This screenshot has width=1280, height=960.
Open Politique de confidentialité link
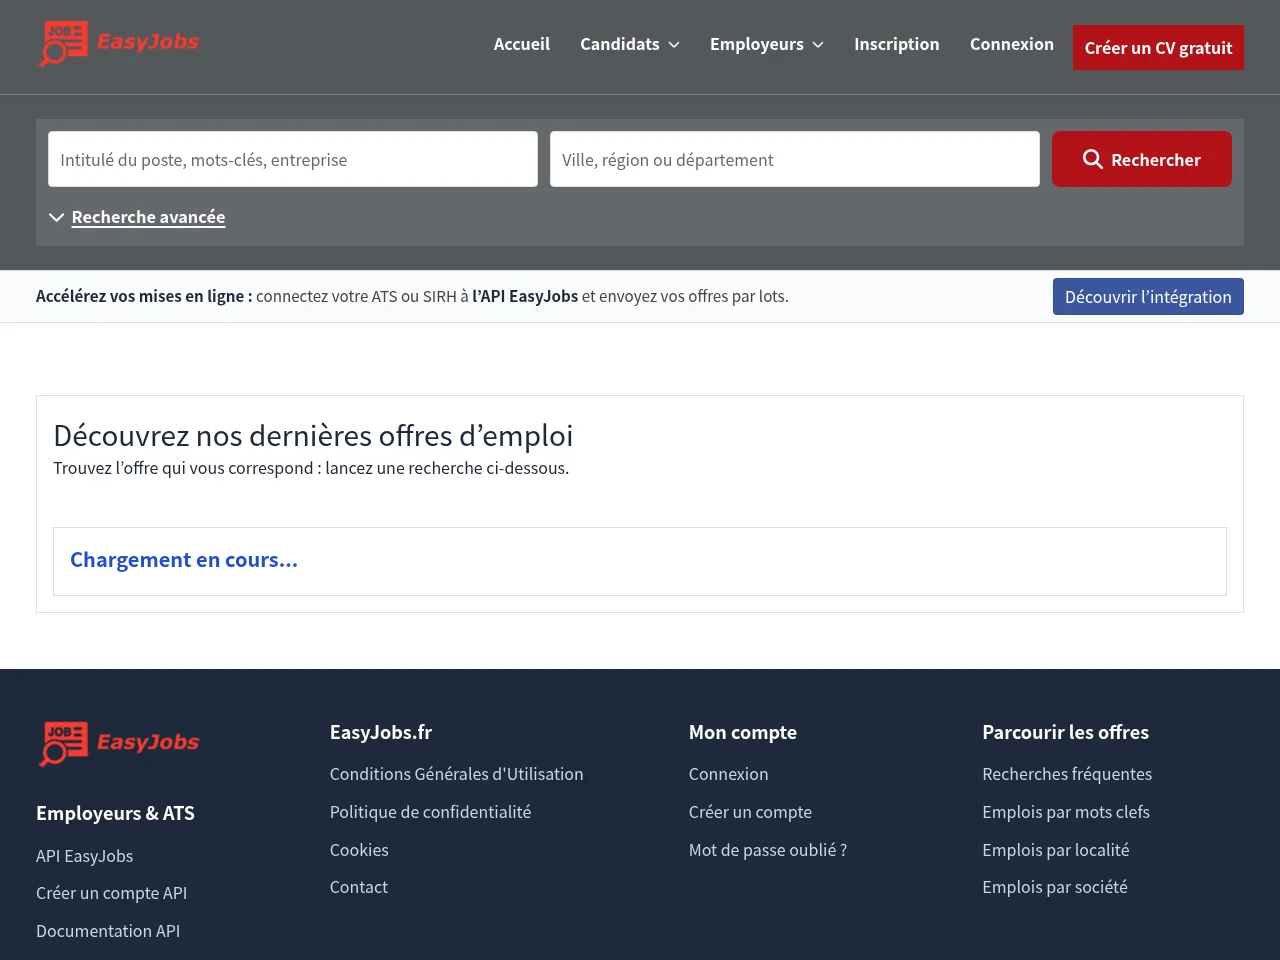click(431, 812)
